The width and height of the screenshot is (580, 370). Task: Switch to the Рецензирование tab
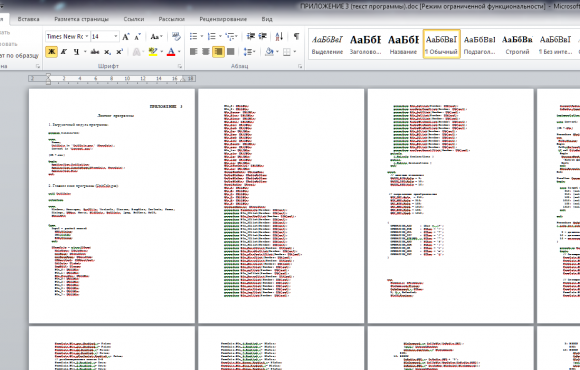tap(223, 19)
